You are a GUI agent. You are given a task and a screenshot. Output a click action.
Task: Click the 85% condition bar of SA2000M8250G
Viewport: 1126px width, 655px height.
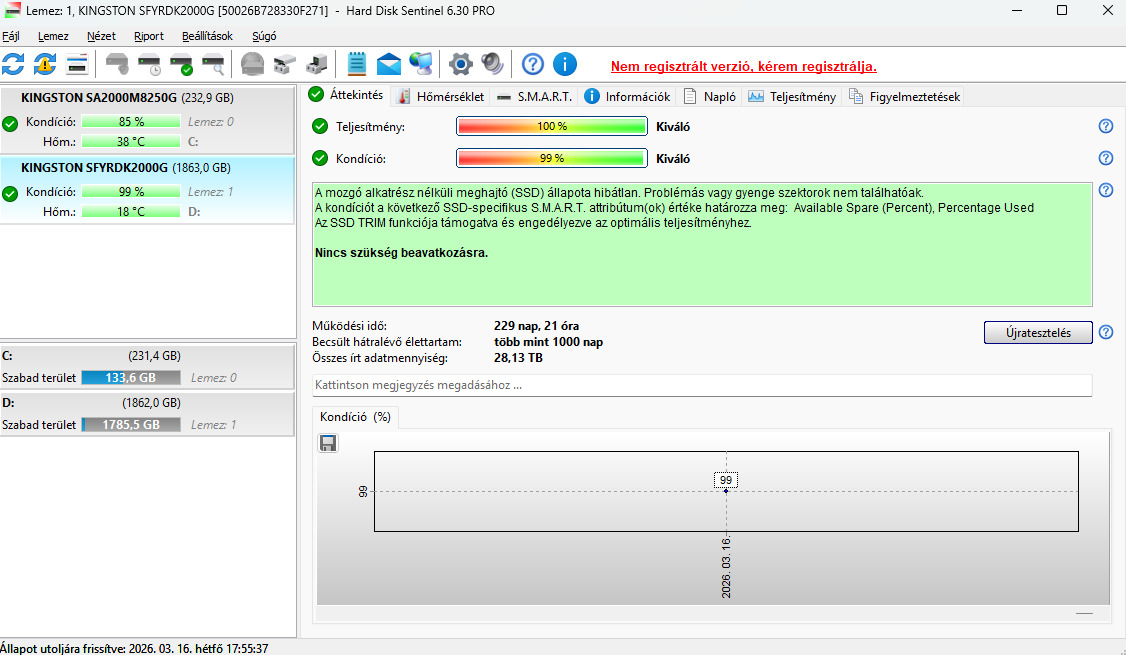pyautogui.click(x=131, y=121)
